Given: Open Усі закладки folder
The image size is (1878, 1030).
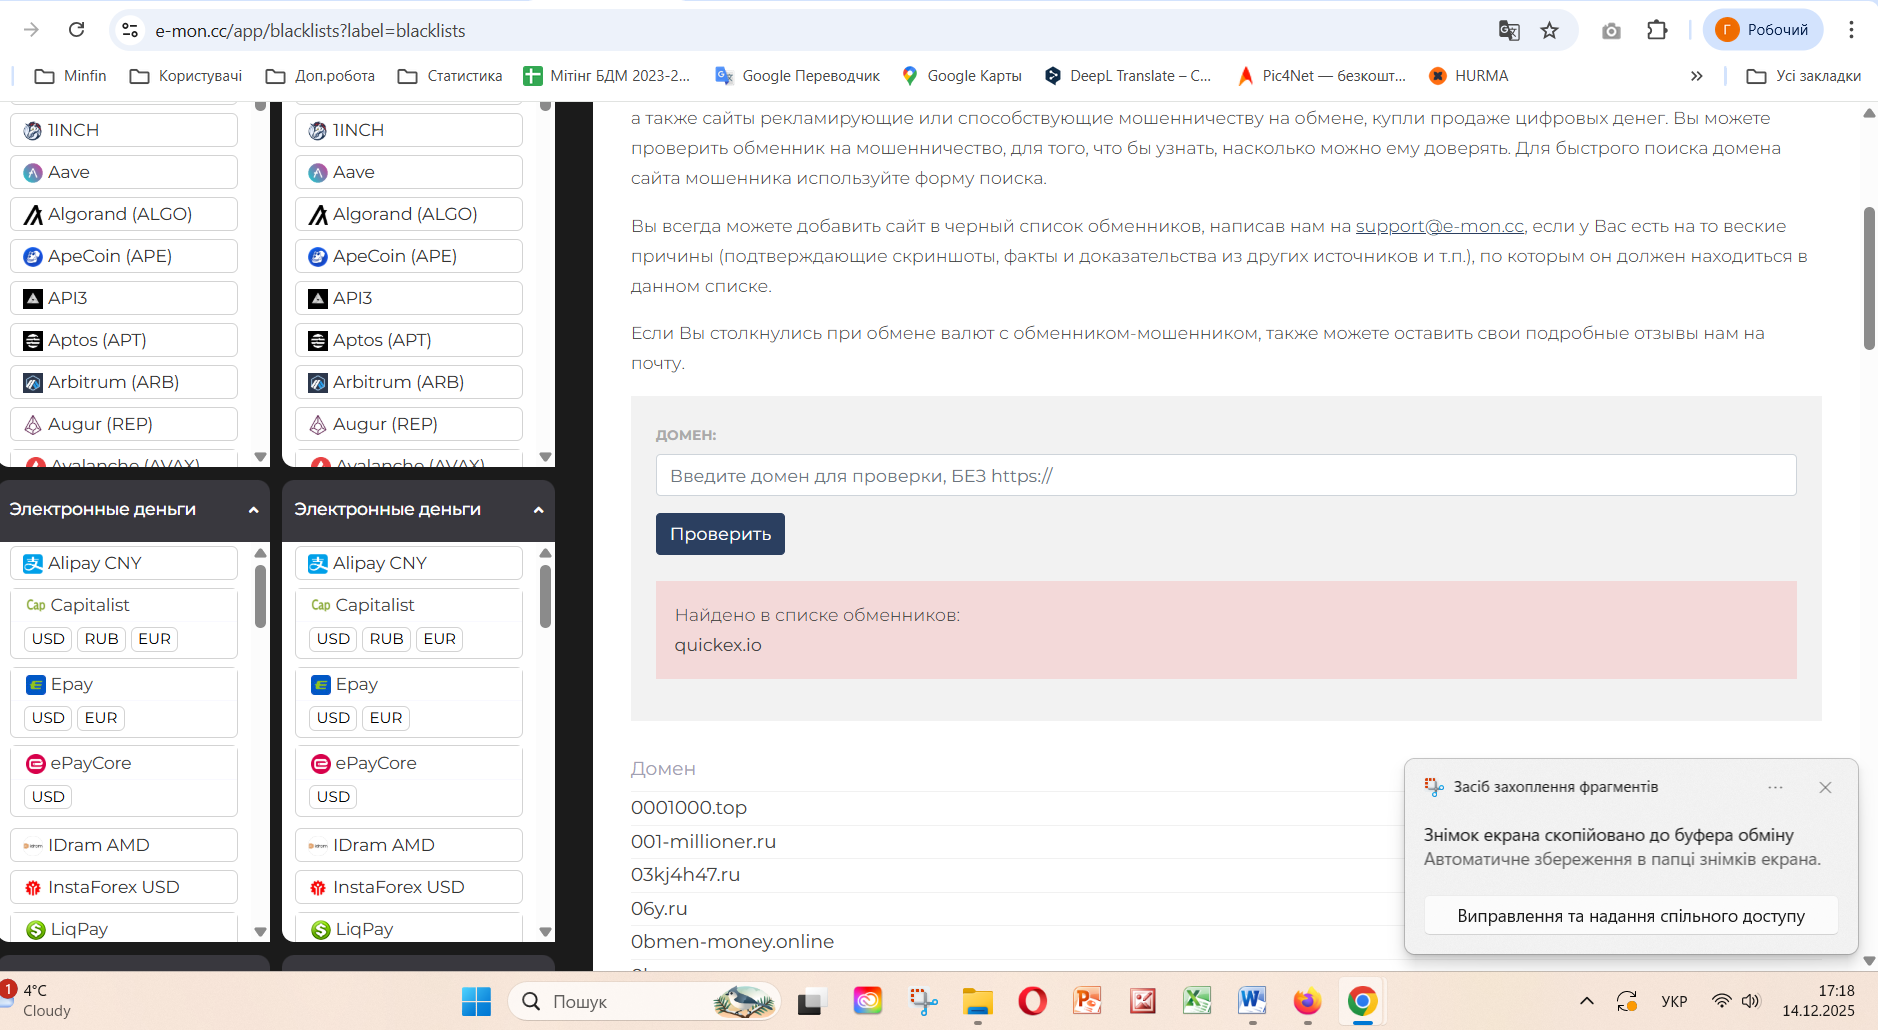Looking at the screenshot, I should [x=1803, y=76].
